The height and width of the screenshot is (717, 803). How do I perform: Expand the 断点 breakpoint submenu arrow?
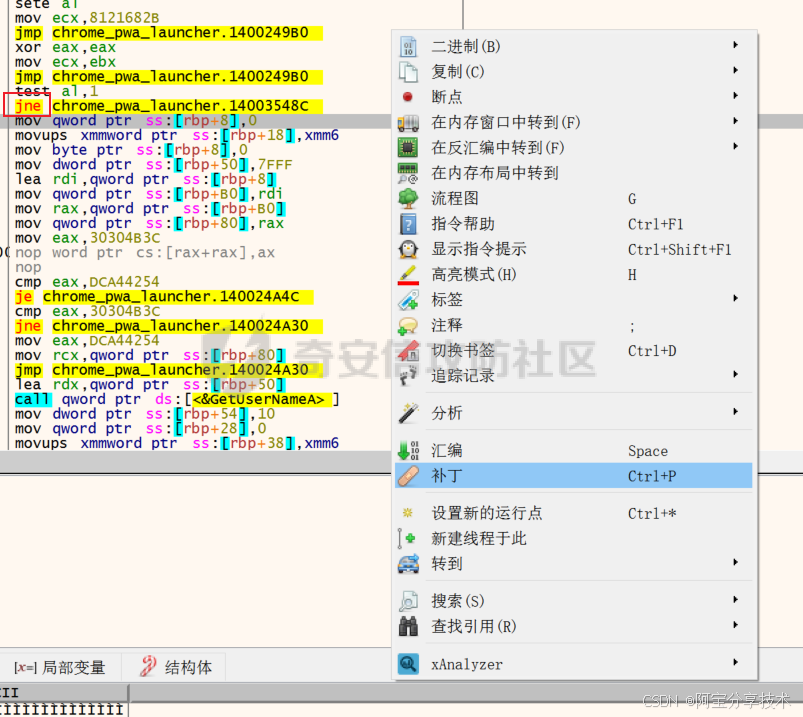tap(735, 95)
